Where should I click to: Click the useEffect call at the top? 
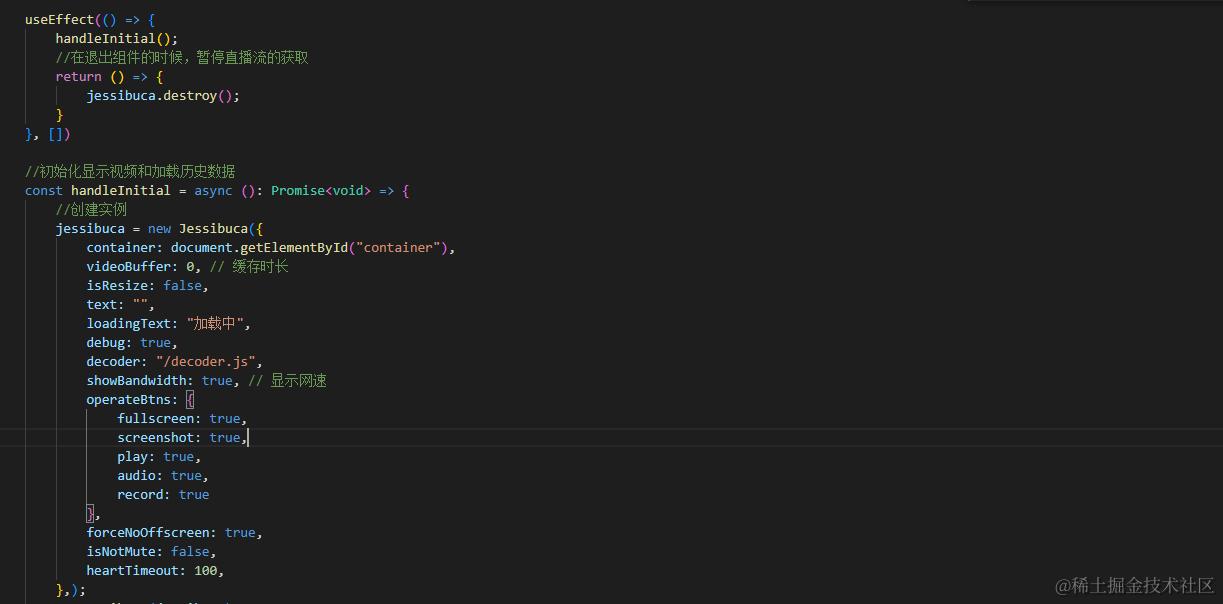[x=59, y=19]
